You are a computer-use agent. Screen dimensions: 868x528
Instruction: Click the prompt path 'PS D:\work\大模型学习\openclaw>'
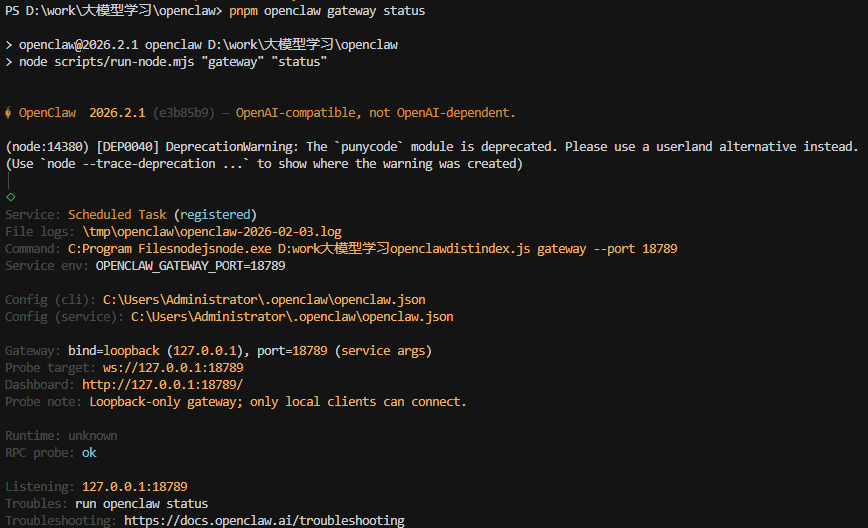pos(114,11)
